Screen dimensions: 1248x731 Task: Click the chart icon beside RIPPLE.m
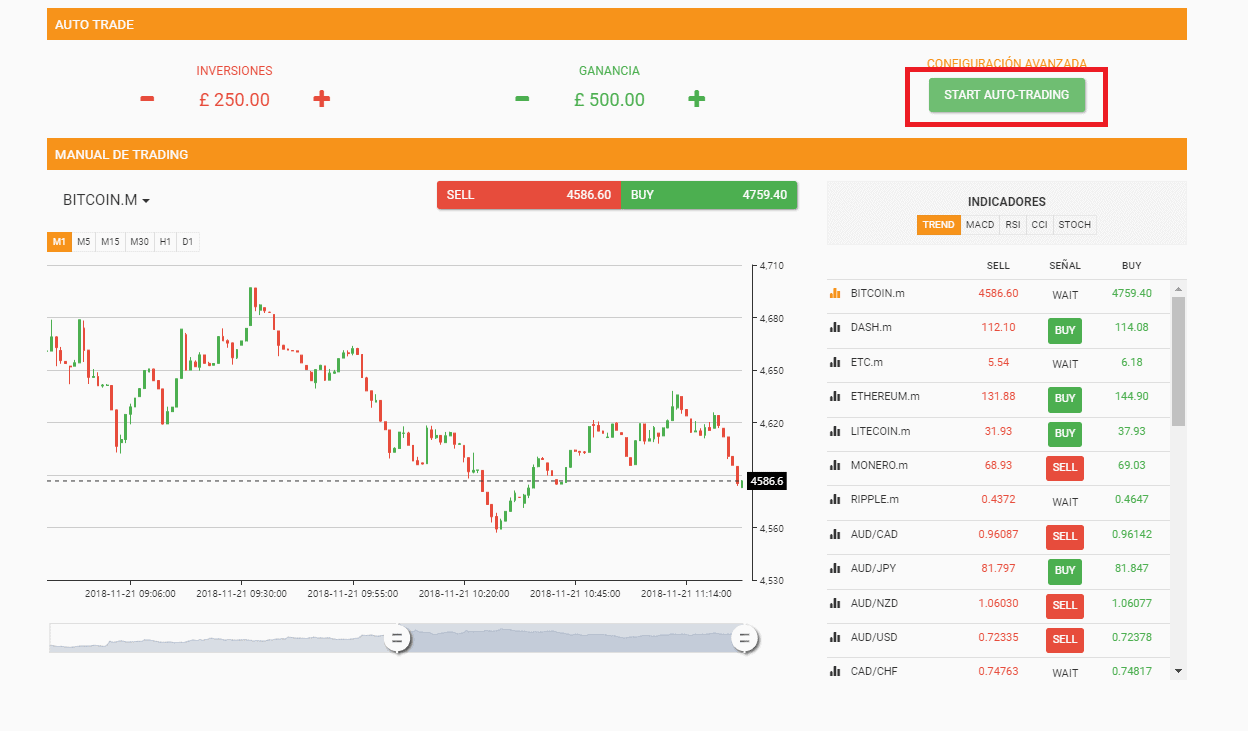tap(834, 500)
